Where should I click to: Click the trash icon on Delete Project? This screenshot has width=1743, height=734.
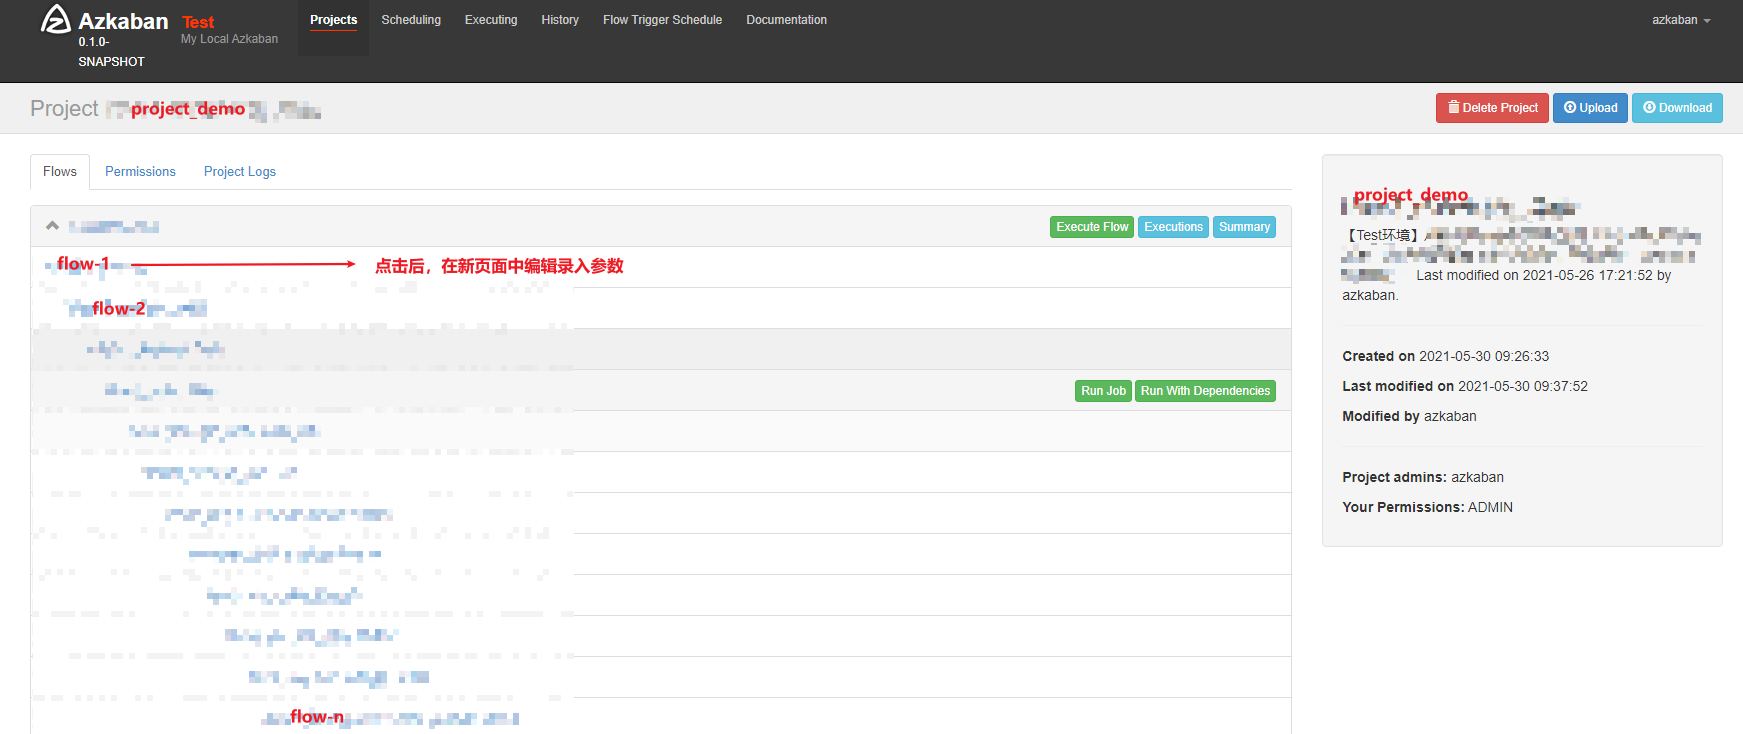pyautogui.click(x=1453, y=107)
